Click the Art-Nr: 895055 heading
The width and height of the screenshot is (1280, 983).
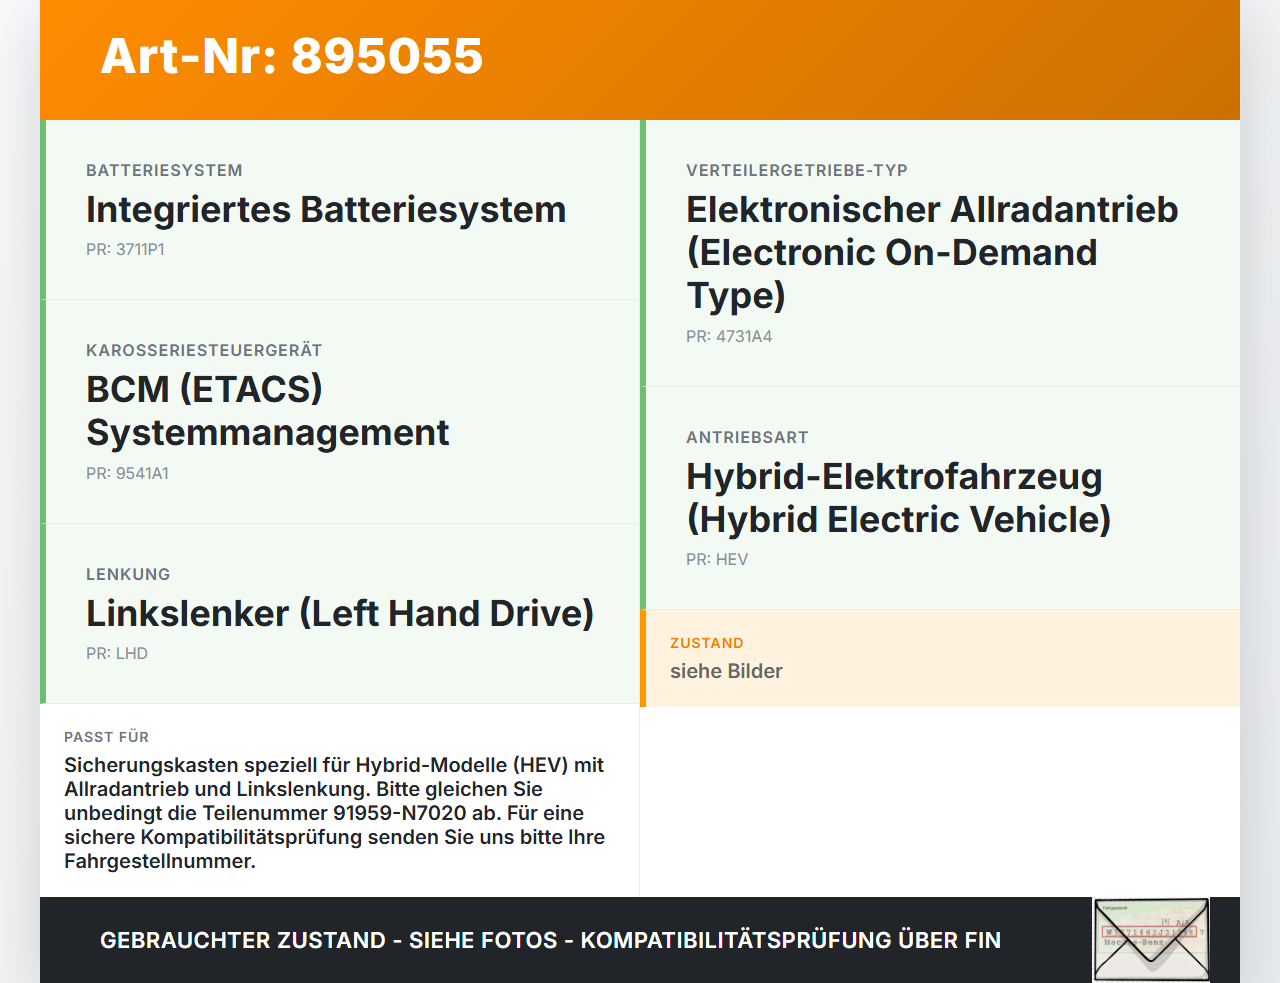292,56
